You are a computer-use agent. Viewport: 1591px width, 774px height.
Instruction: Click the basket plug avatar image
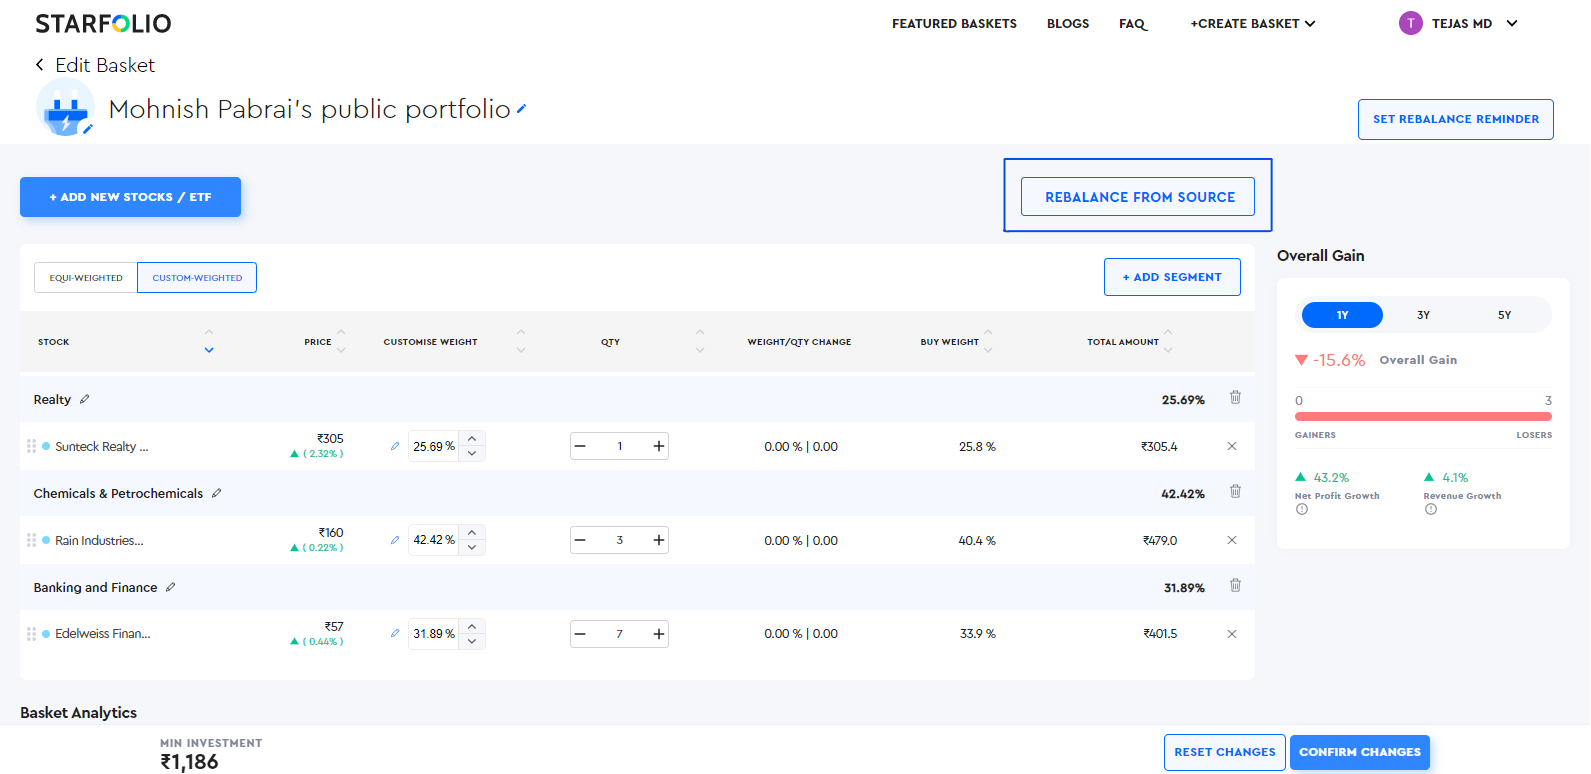coord(65,108)
